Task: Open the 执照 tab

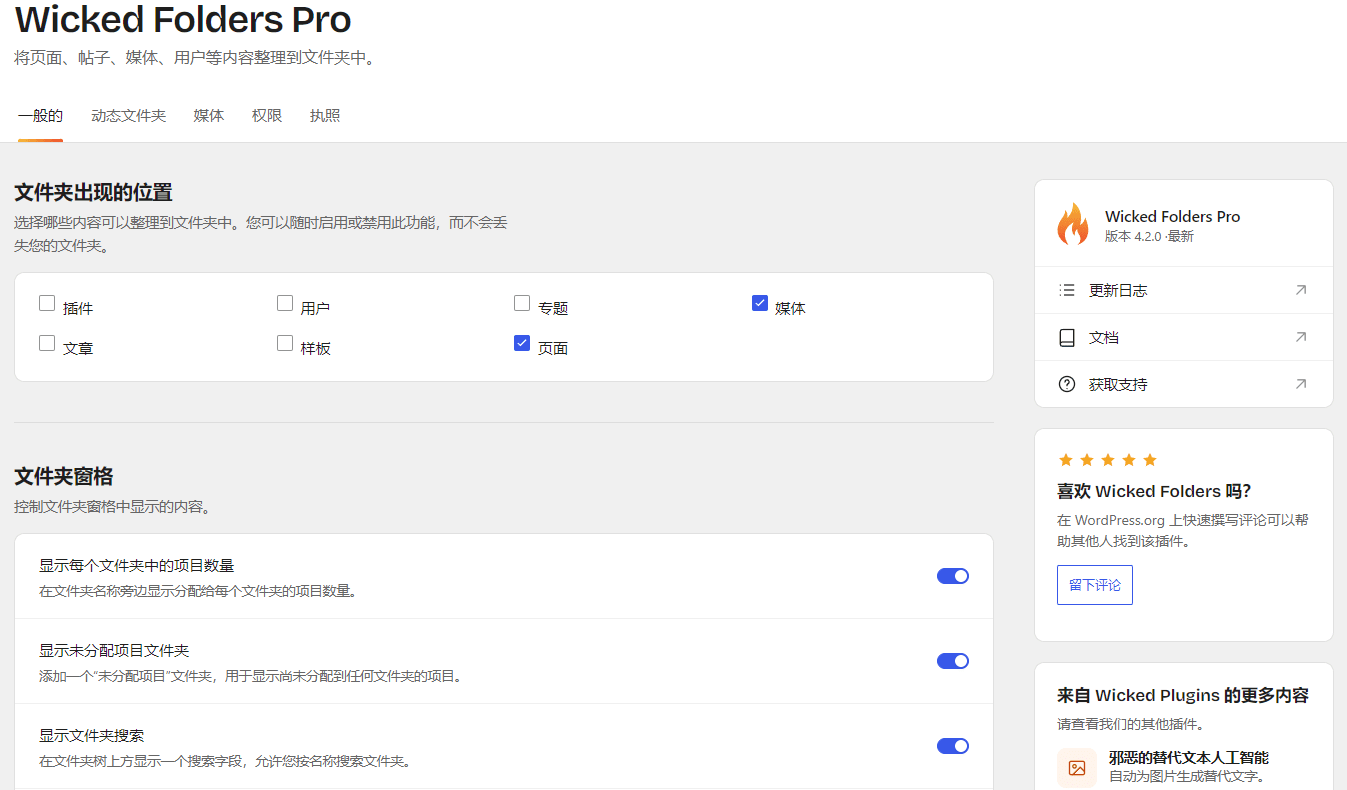Action: 325,116
